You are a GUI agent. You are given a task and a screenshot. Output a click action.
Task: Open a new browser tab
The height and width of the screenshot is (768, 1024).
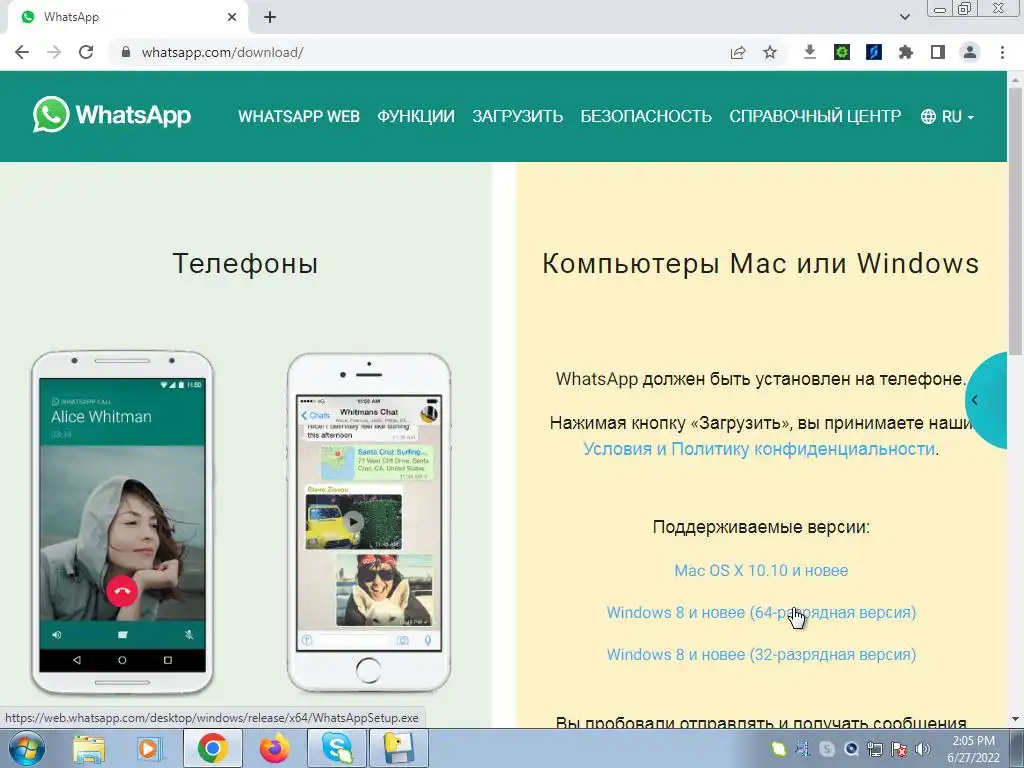[270, 17]
